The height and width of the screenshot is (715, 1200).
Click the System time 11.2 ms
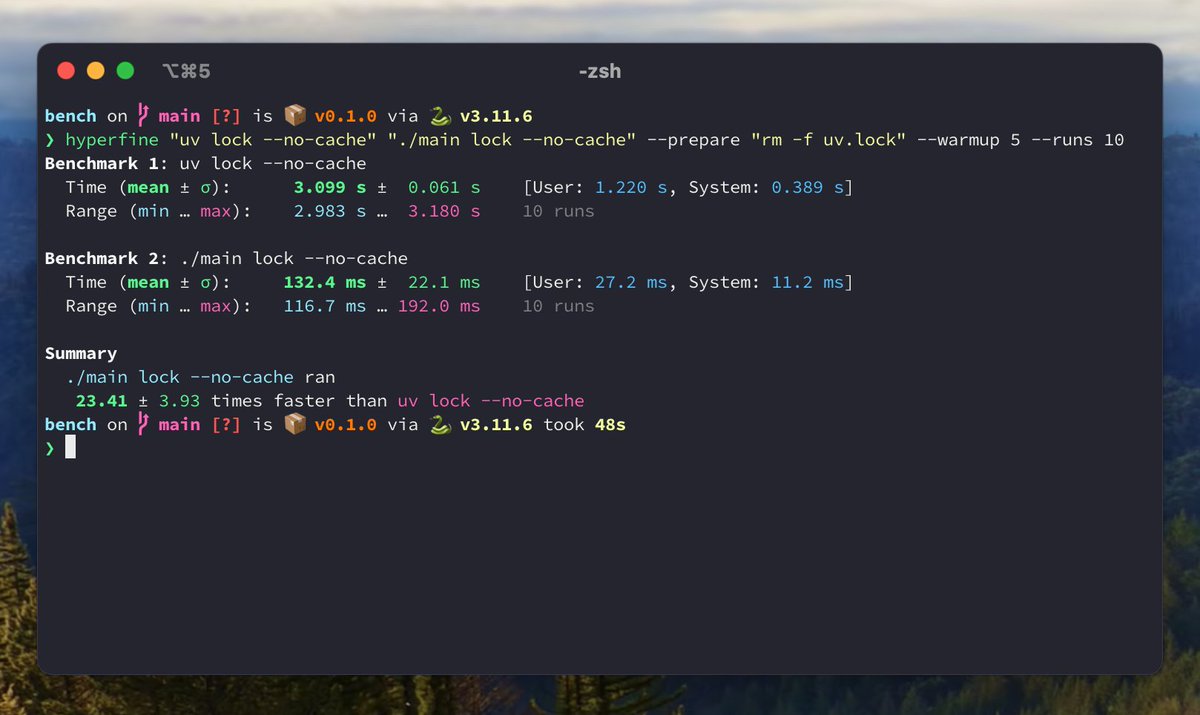click(x=807, y=282)
